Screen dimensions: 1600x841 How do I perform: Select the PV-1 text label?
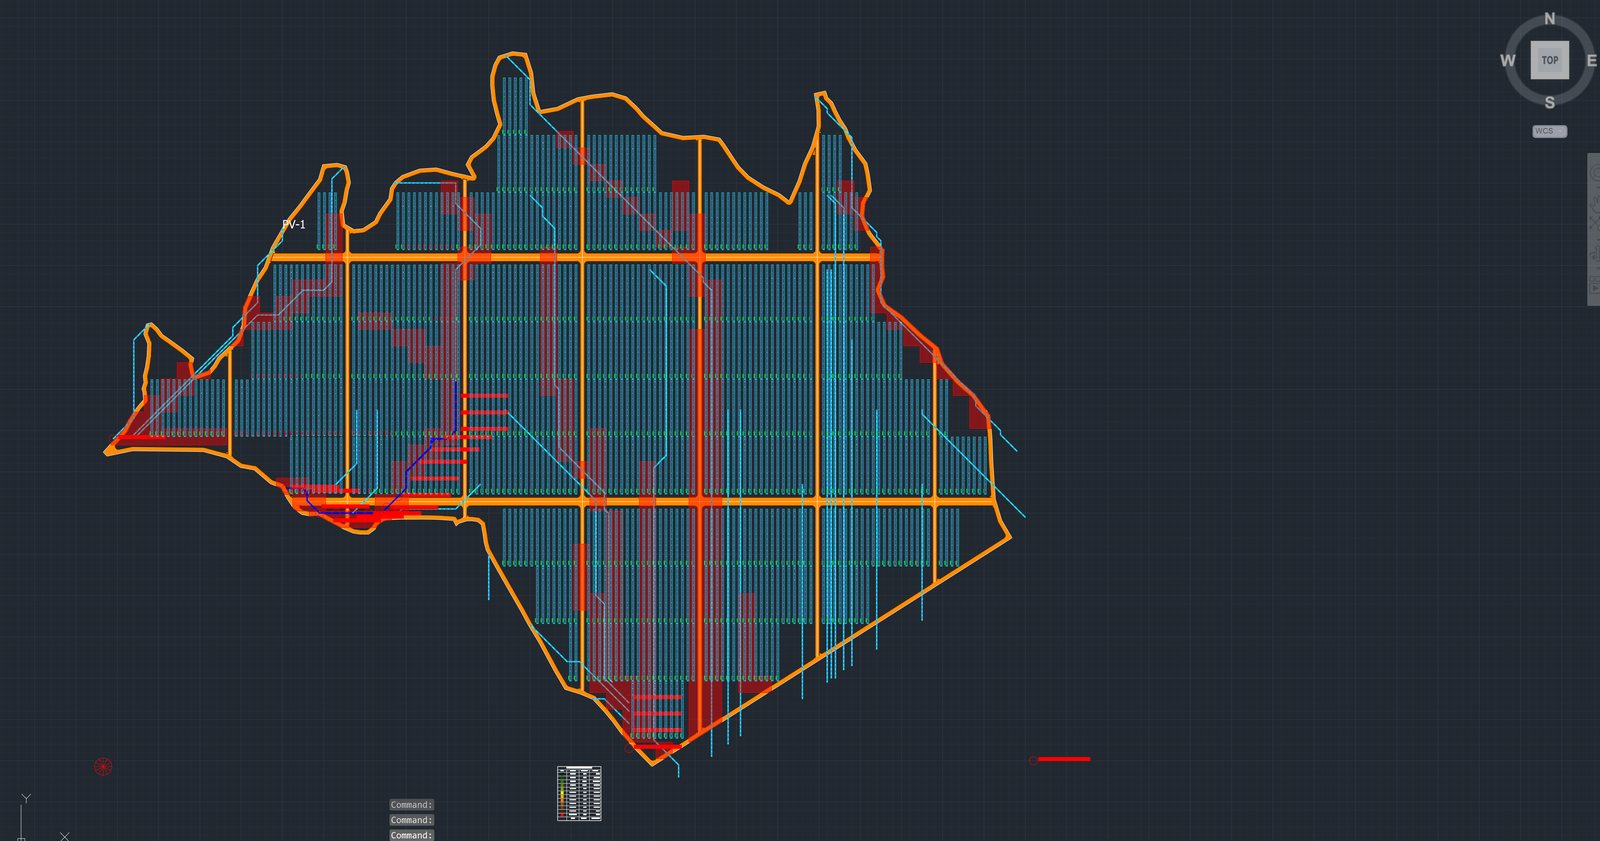pos(294,224)
